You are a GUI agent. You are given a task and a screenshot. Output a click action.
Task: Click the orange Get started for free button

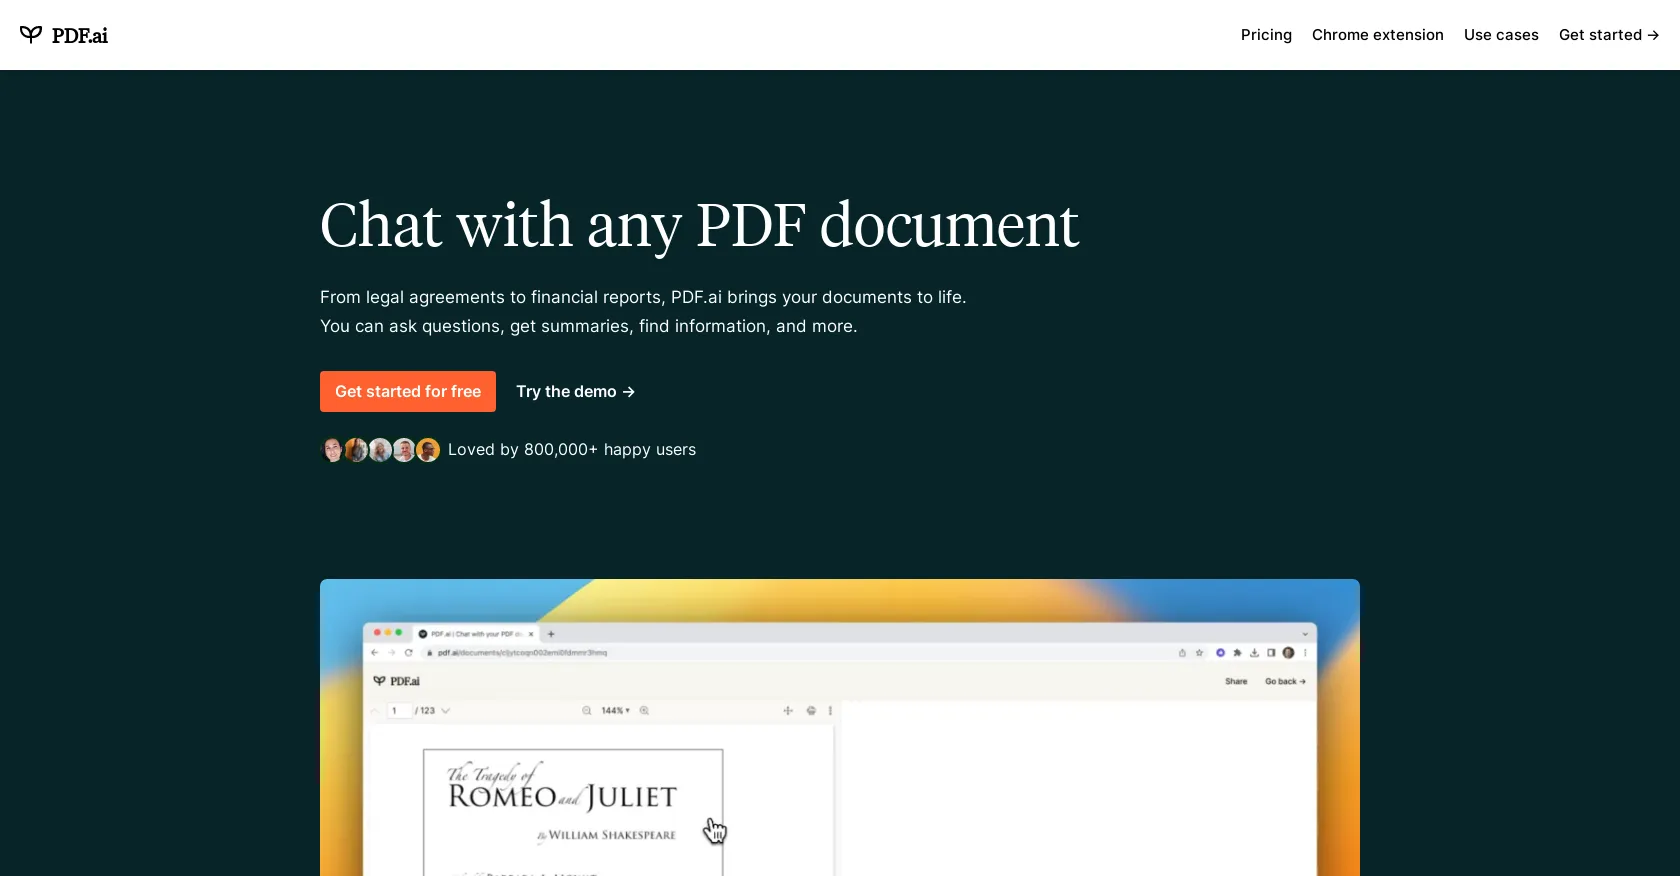(x=408, y=392)
